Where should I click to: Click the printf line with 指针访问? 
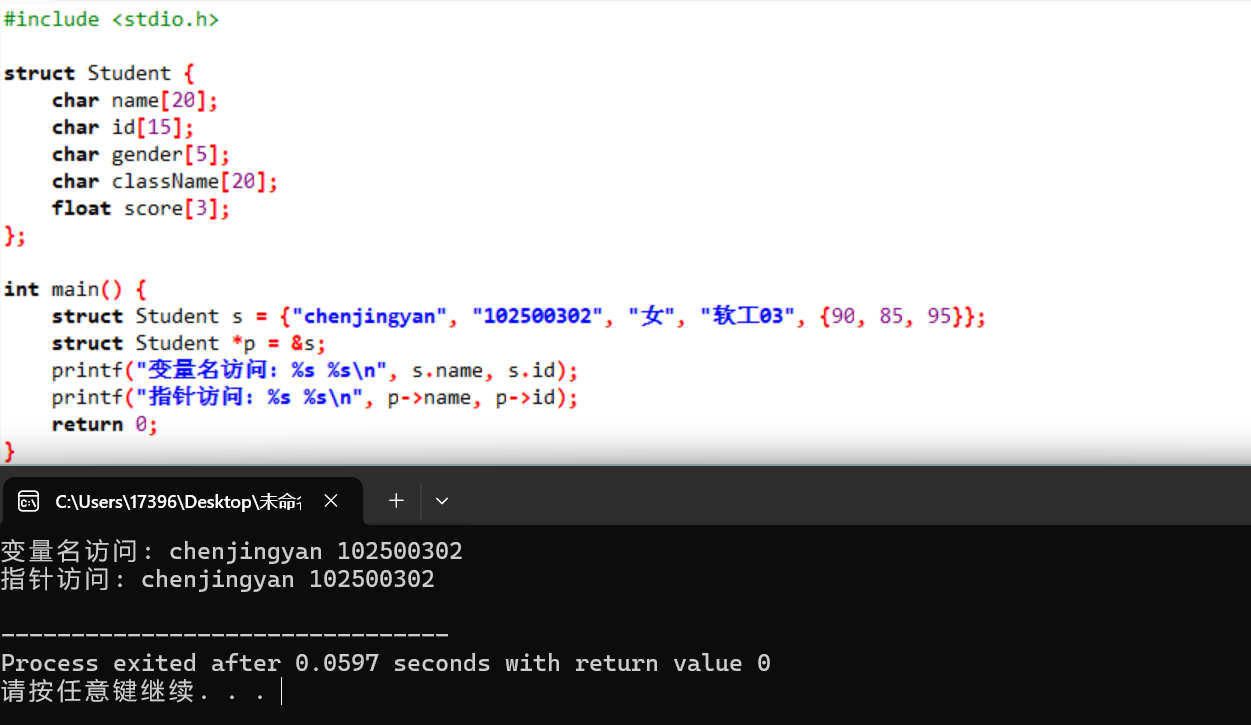[x=315, y=397]
